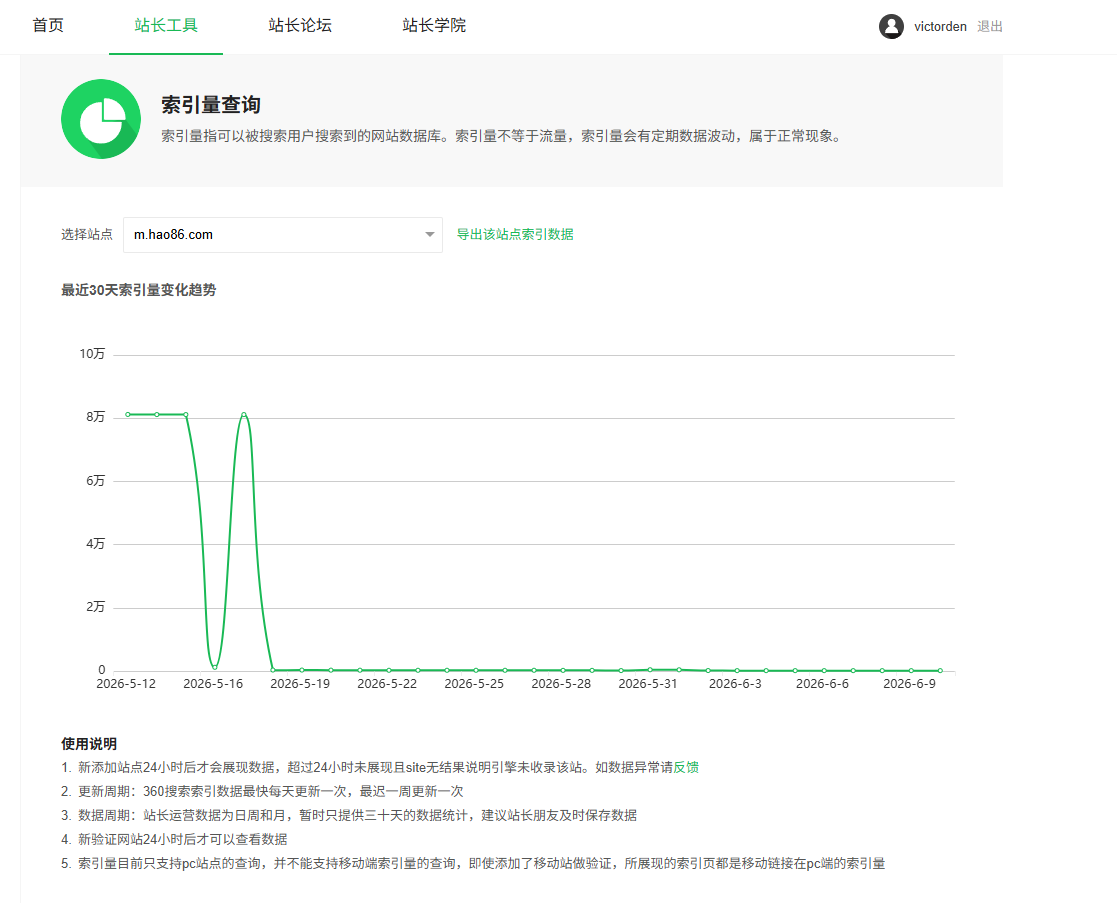Screen dimensions: 1117x903
Task: Open the victorden username link
Action: (940, 26)
